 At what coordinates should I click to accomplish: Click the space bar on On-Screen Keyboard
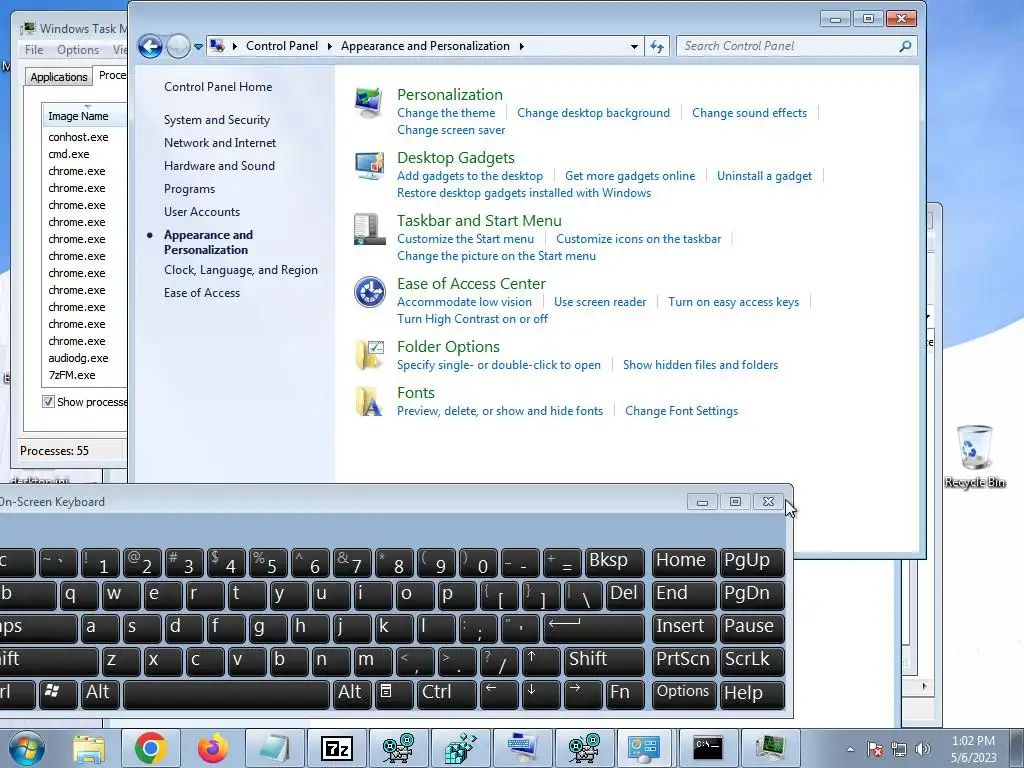[x=226, y=693]
